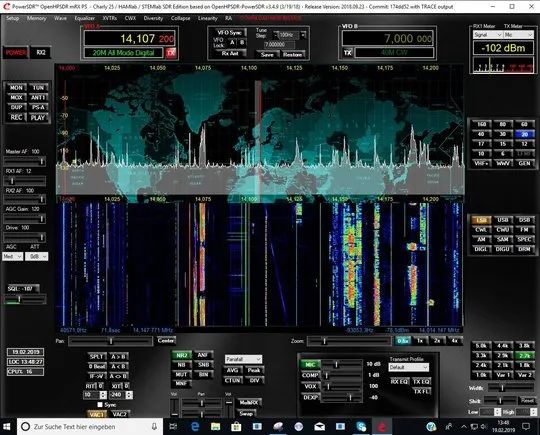Open the Transmit Profile Default dropdown

409,367
